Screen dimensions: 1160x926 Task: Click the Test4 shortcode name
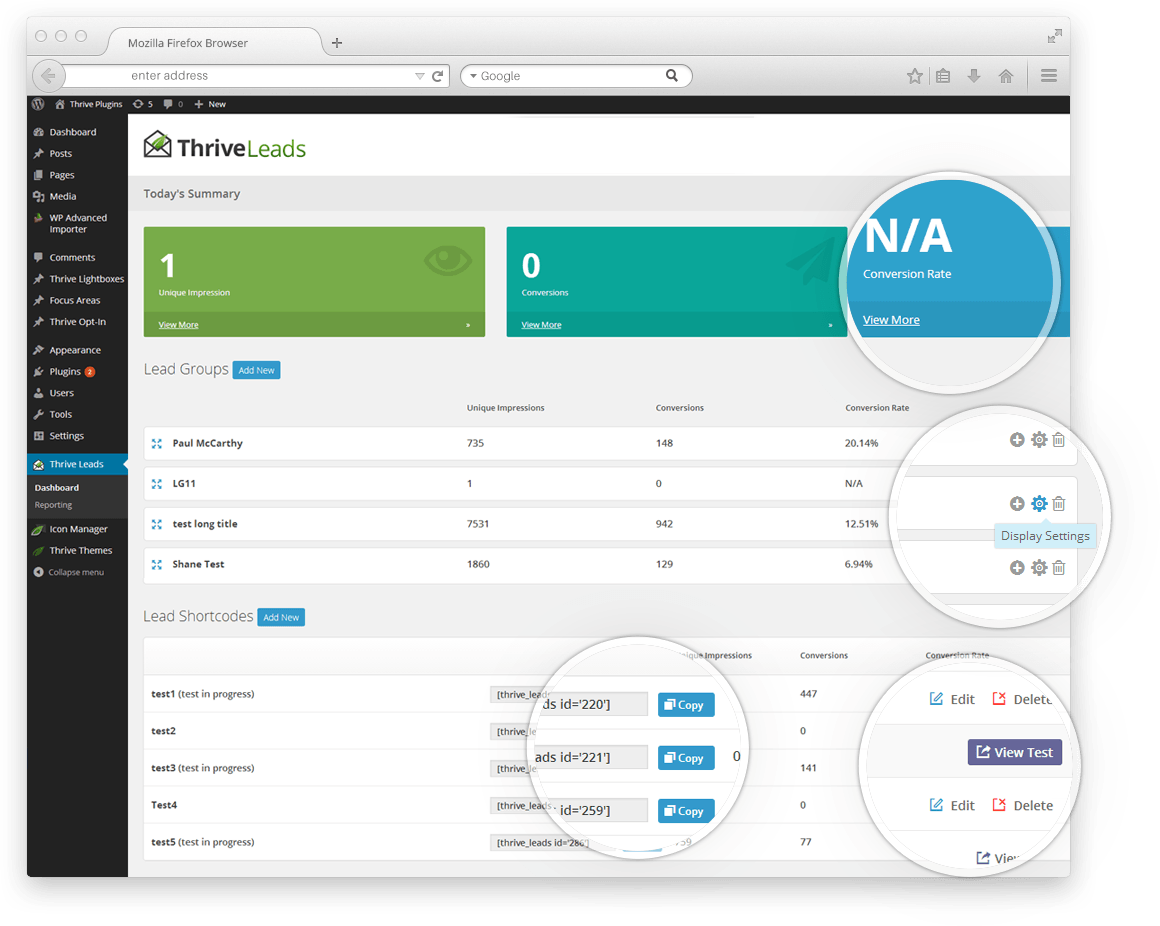click(164, 805)
